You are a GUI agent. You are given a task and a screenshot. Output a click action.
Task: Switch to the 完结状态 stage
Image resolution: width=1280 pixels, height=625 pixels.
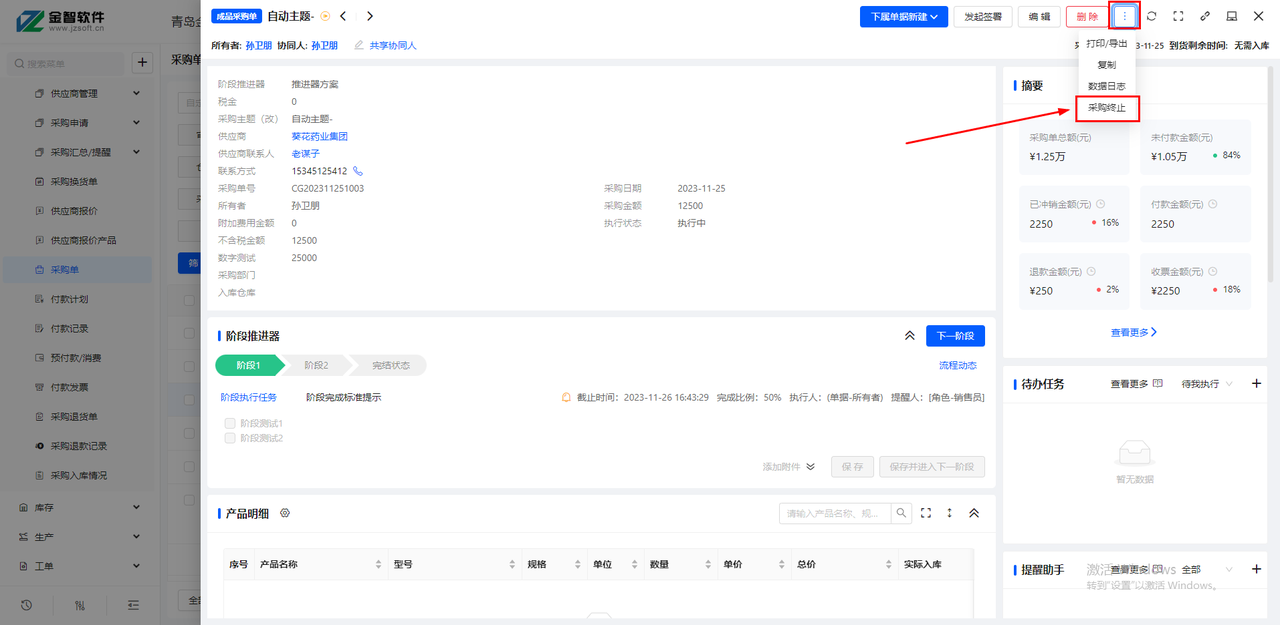390,365
